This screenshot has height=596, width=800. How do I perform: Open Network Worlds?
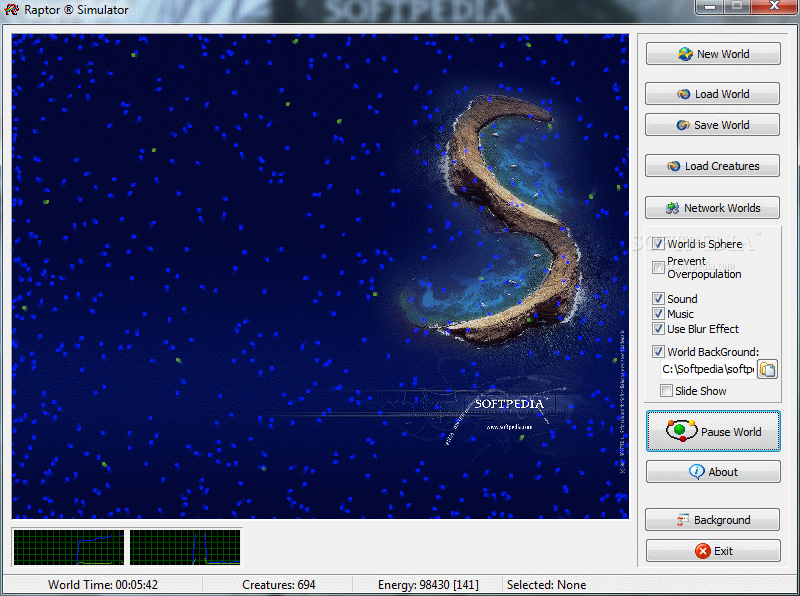[712, 208]
